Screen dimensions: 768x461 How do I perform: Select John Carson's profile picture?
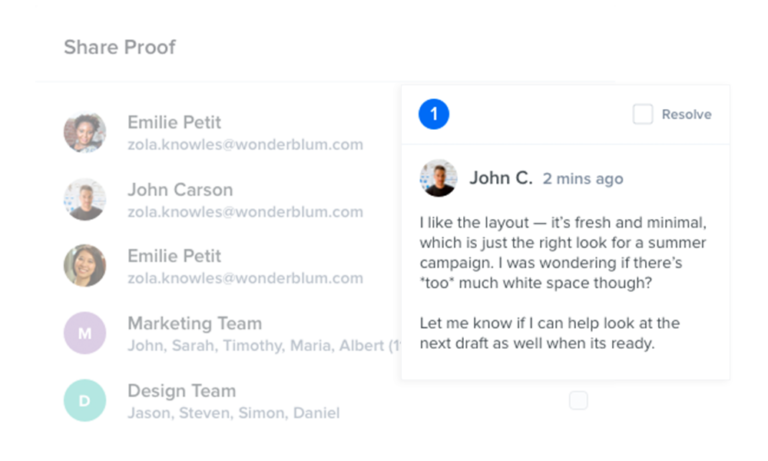pos(85,199)
